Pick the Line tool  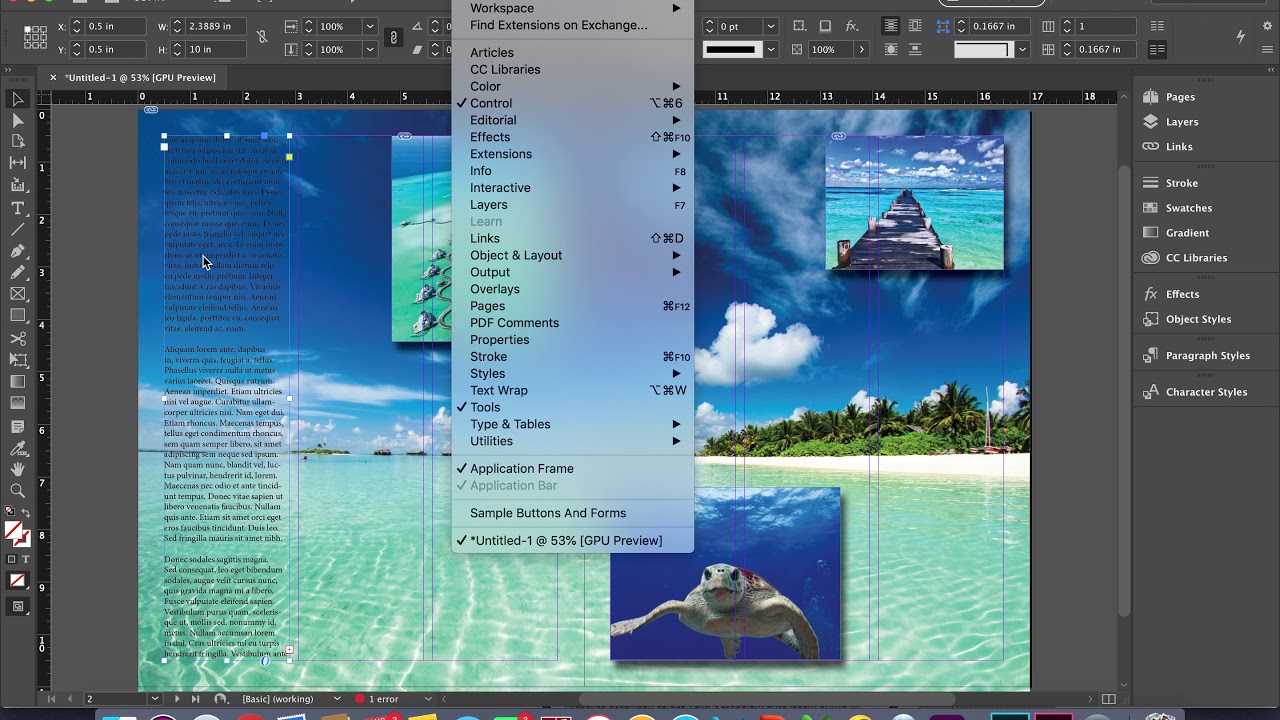17,229
